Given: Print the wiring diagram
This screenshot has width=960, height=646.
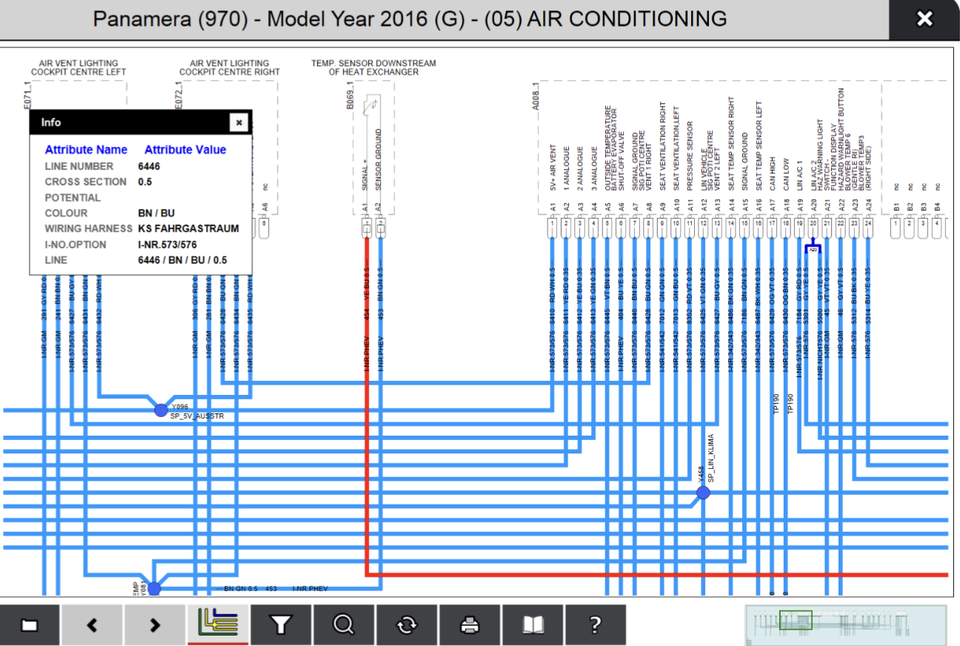Looking at the screenshot, I should coord(470,625).
